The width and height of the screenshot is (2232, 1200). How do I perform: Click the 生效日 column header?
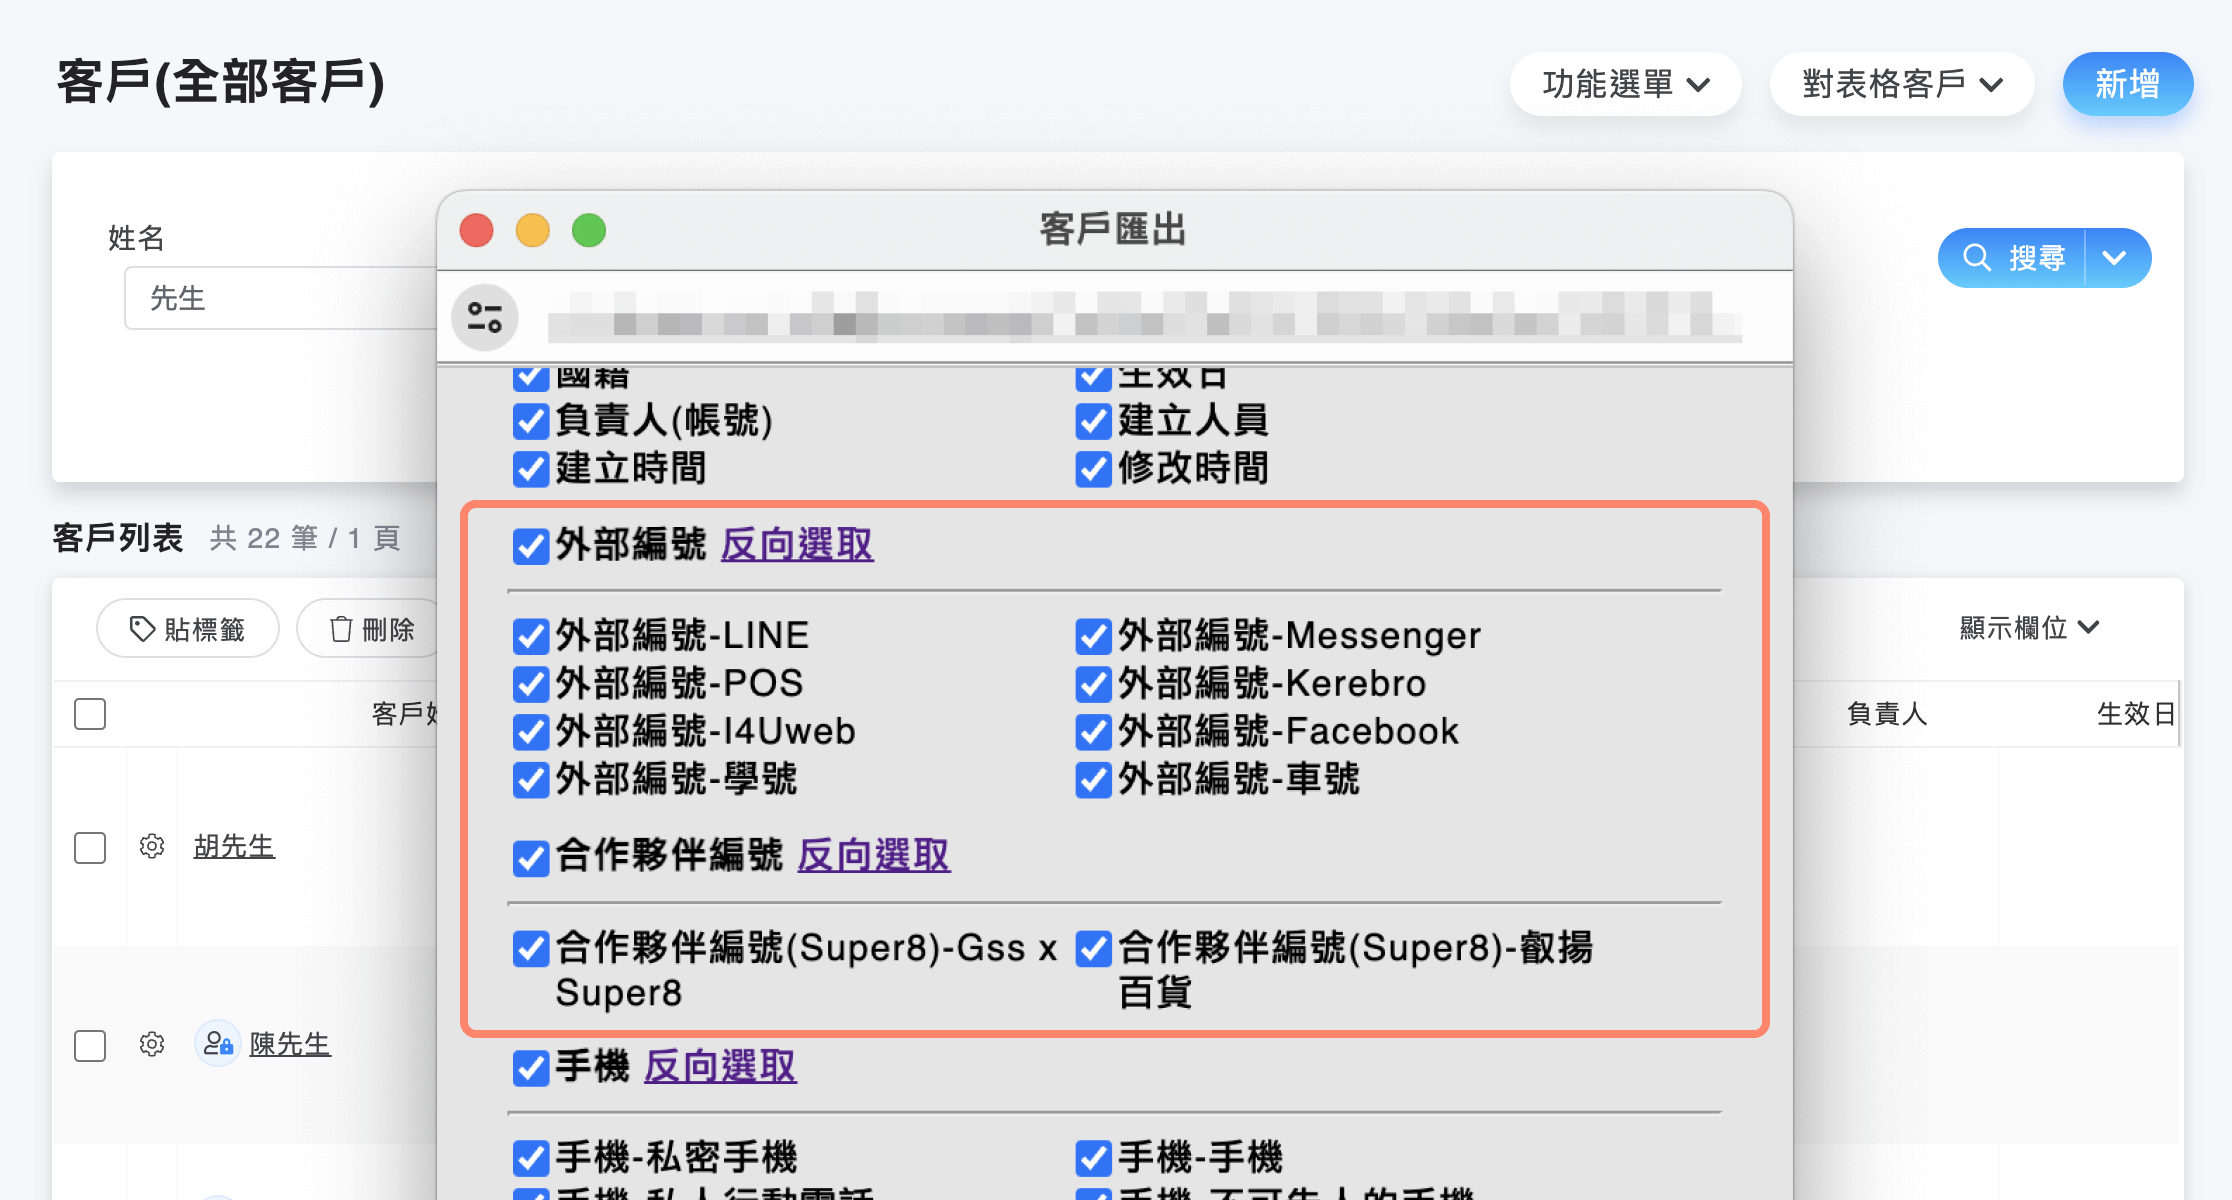pos(2136,714)
